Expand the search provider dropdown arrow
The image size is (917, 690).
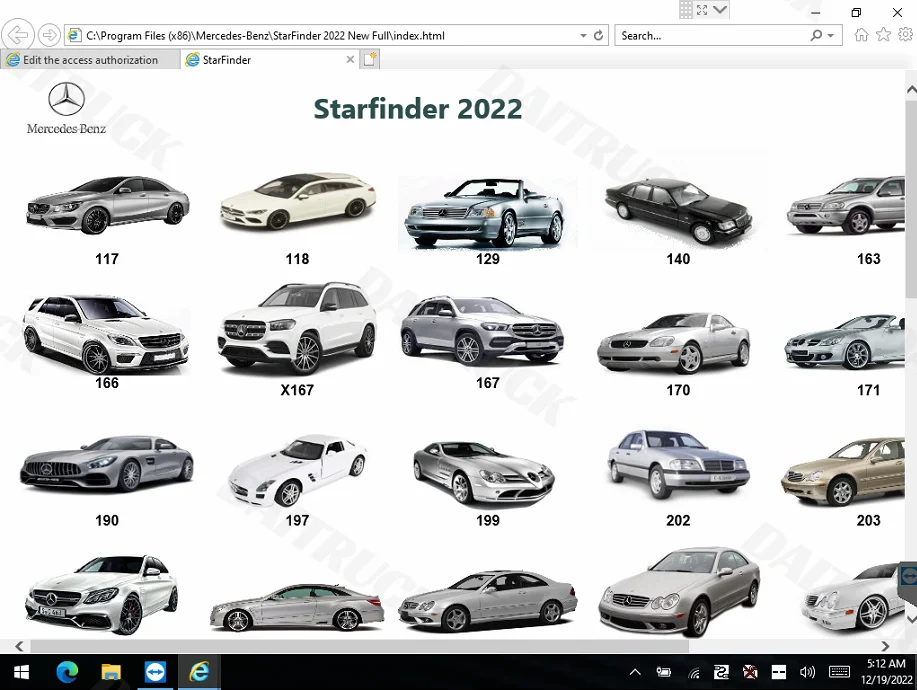tap(831, 36)
